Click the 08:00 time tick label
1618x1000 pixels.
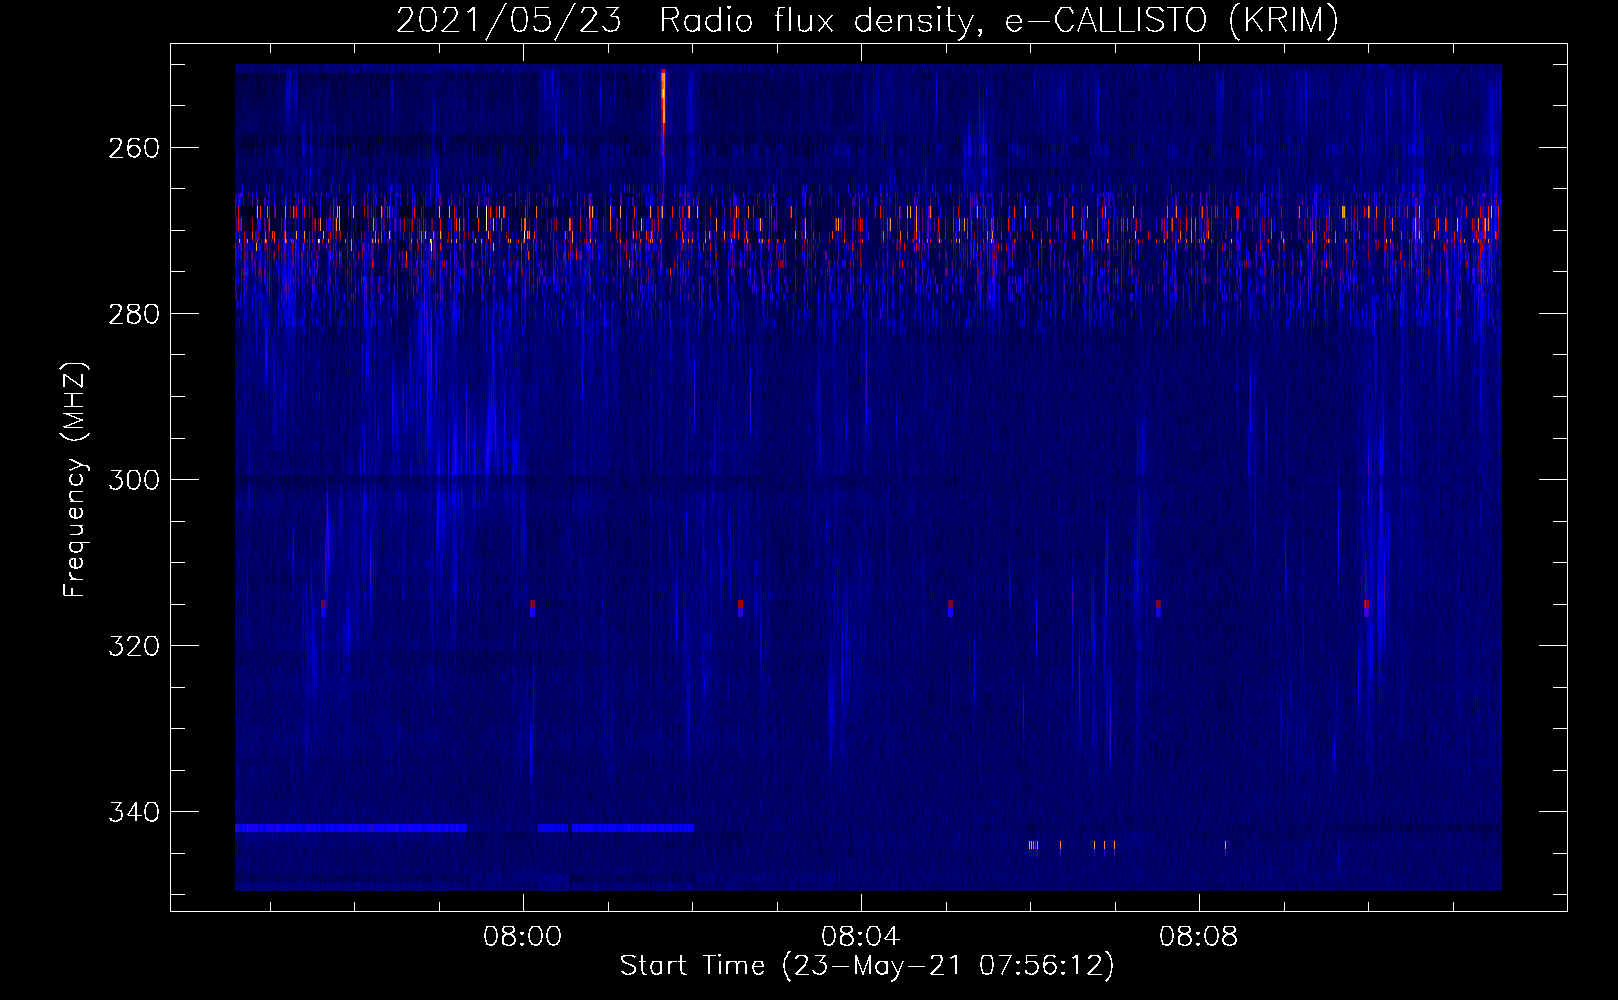(522, 937)
